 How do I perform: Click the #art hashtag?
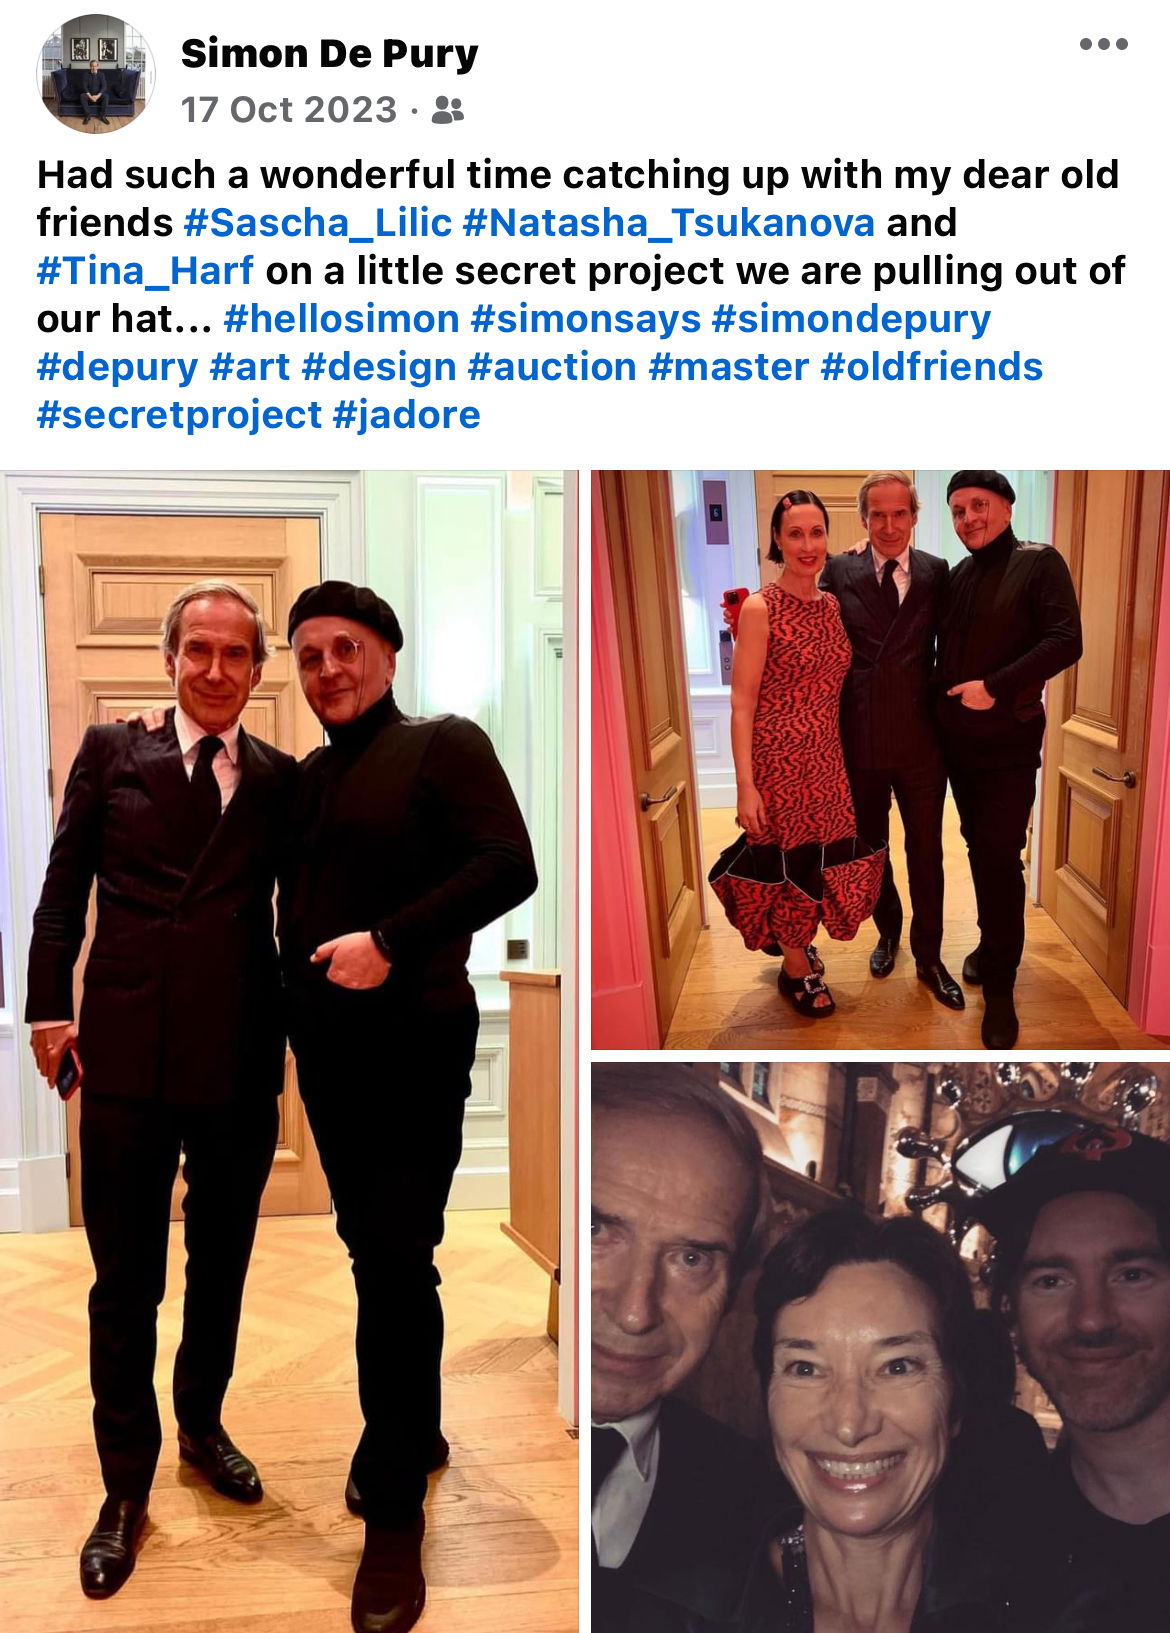click(x=250, y=366)
